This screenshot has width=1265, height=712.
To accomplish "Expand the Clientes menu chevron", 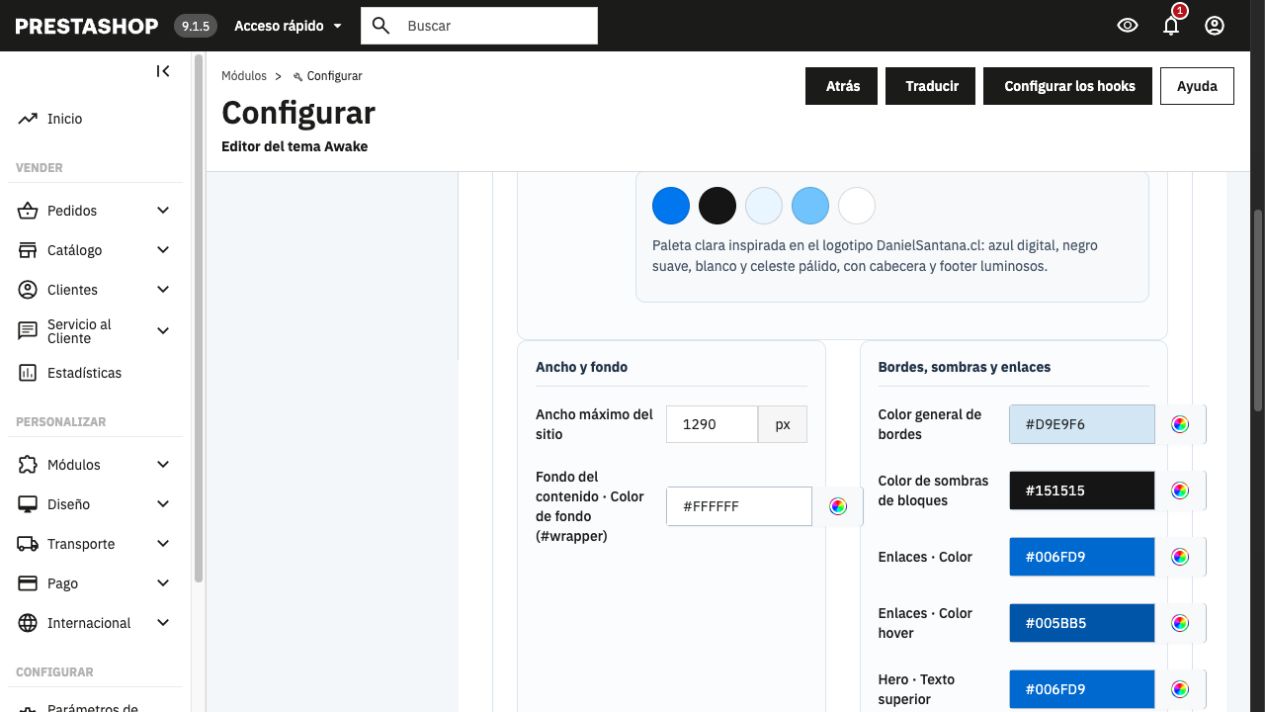I will coord(163,290).
